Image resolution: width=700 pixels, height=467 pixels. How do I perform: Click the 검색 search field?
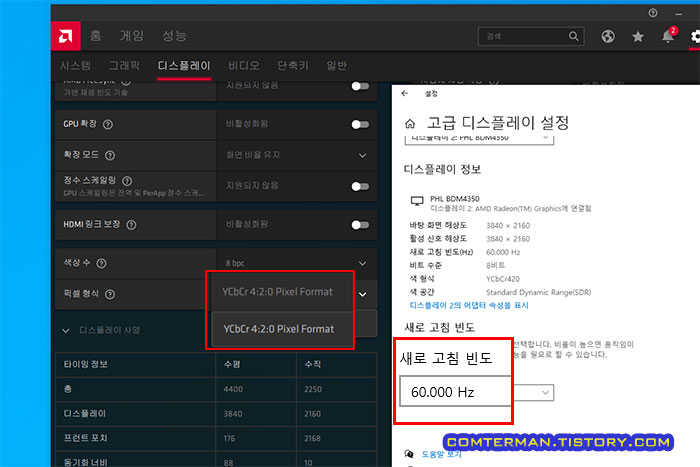(531, 36)
